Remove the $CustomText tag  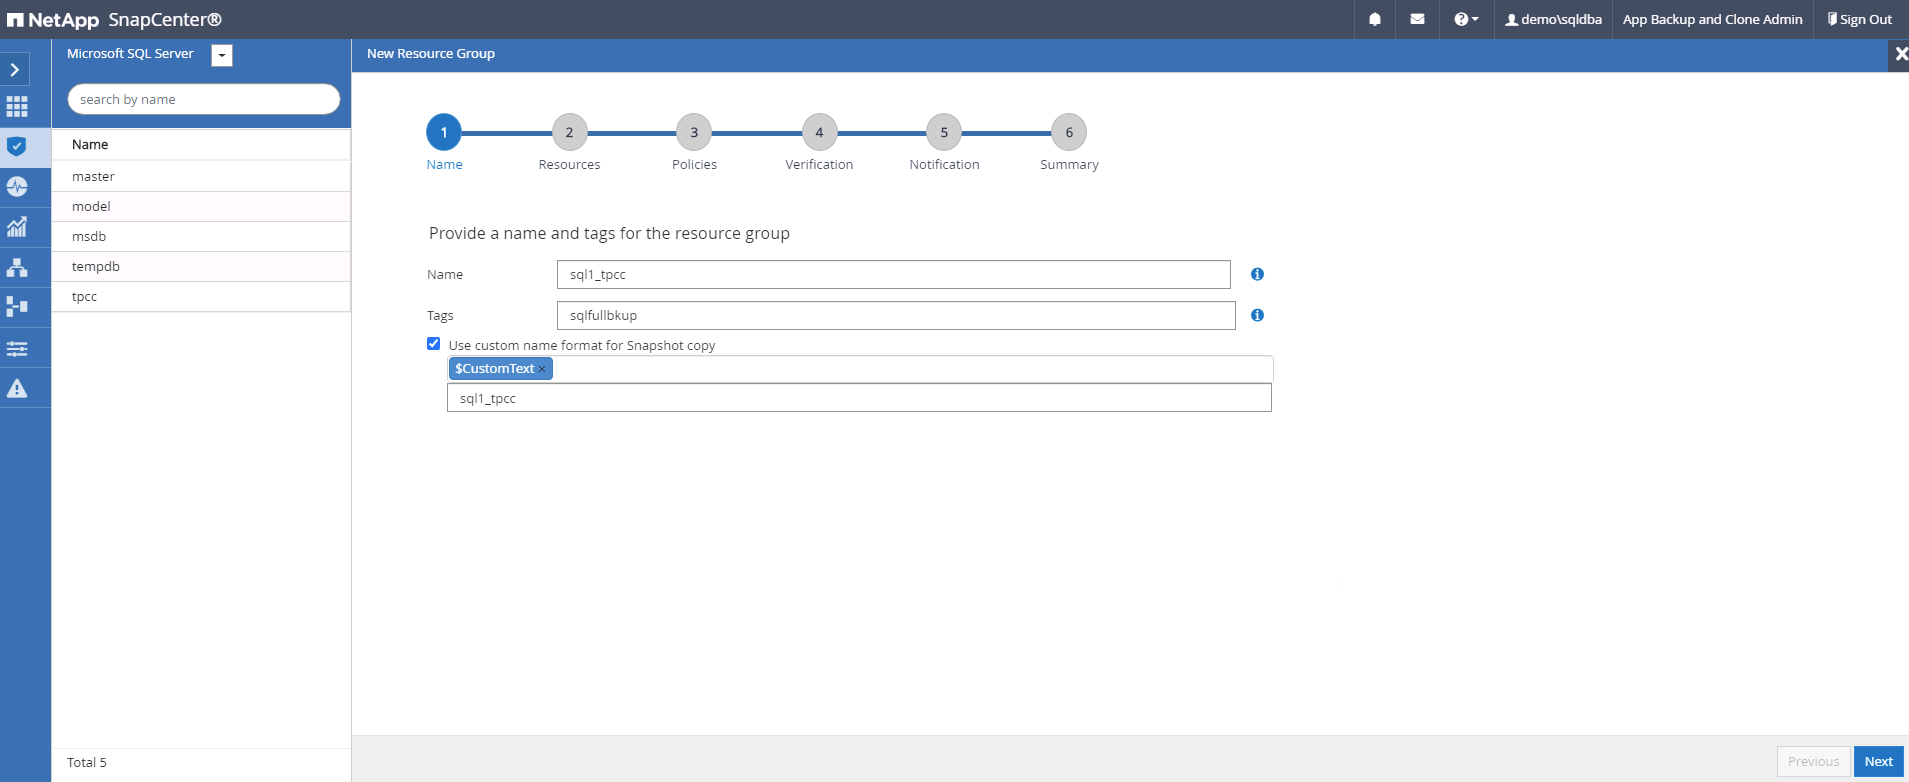point(542,369)
